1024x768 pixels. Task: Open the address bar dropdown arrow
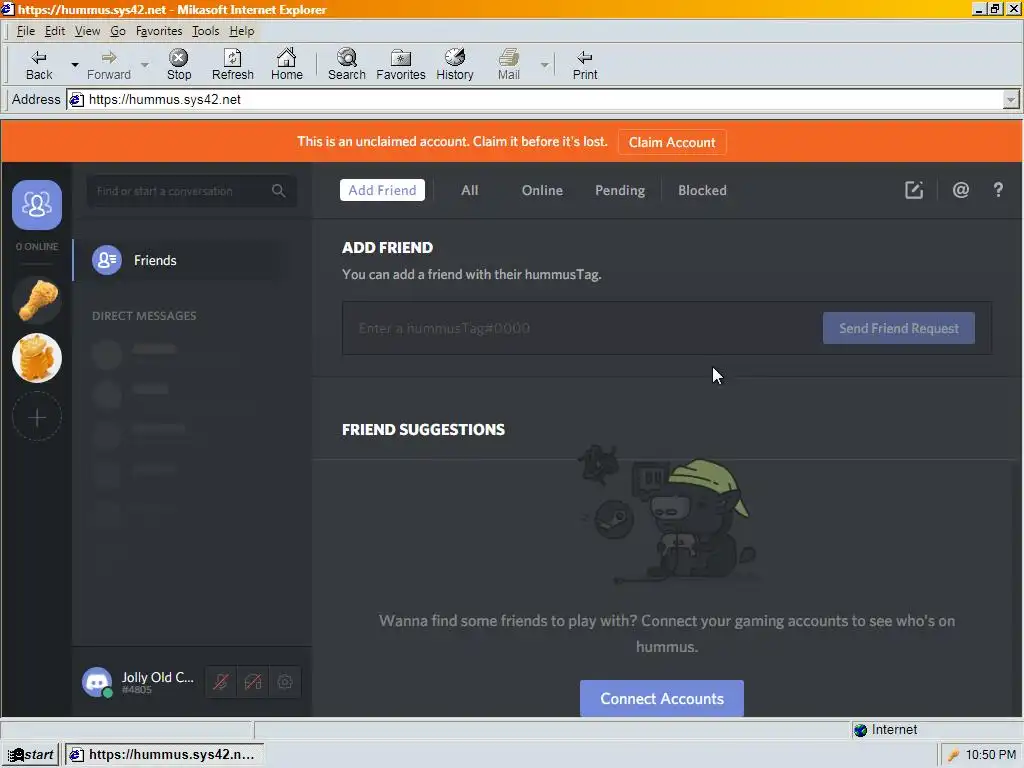pyautogui.click(x=1010, y=100)
